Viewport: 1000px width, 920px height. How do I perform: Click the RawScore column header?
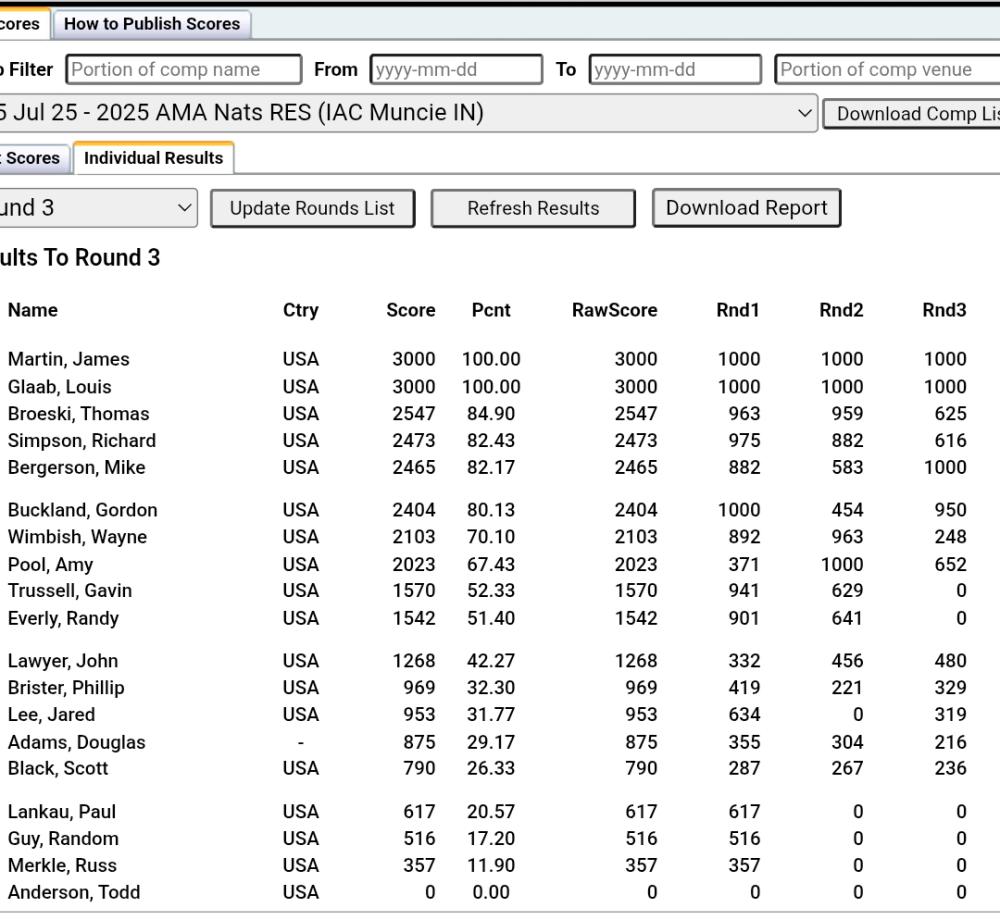click(x=615, y=310)
